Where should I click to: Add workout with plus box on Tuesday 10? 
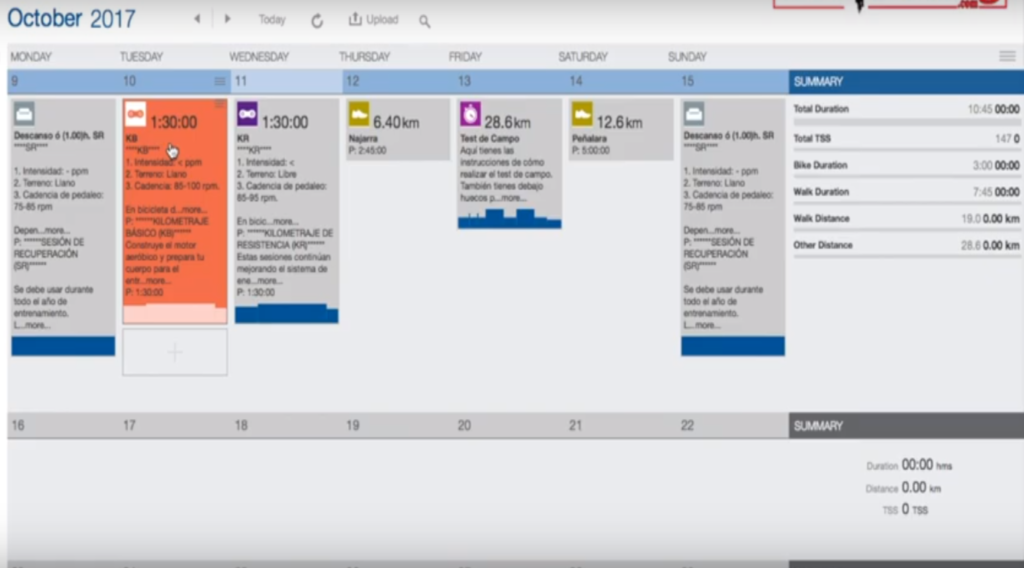tap(175, 353)
